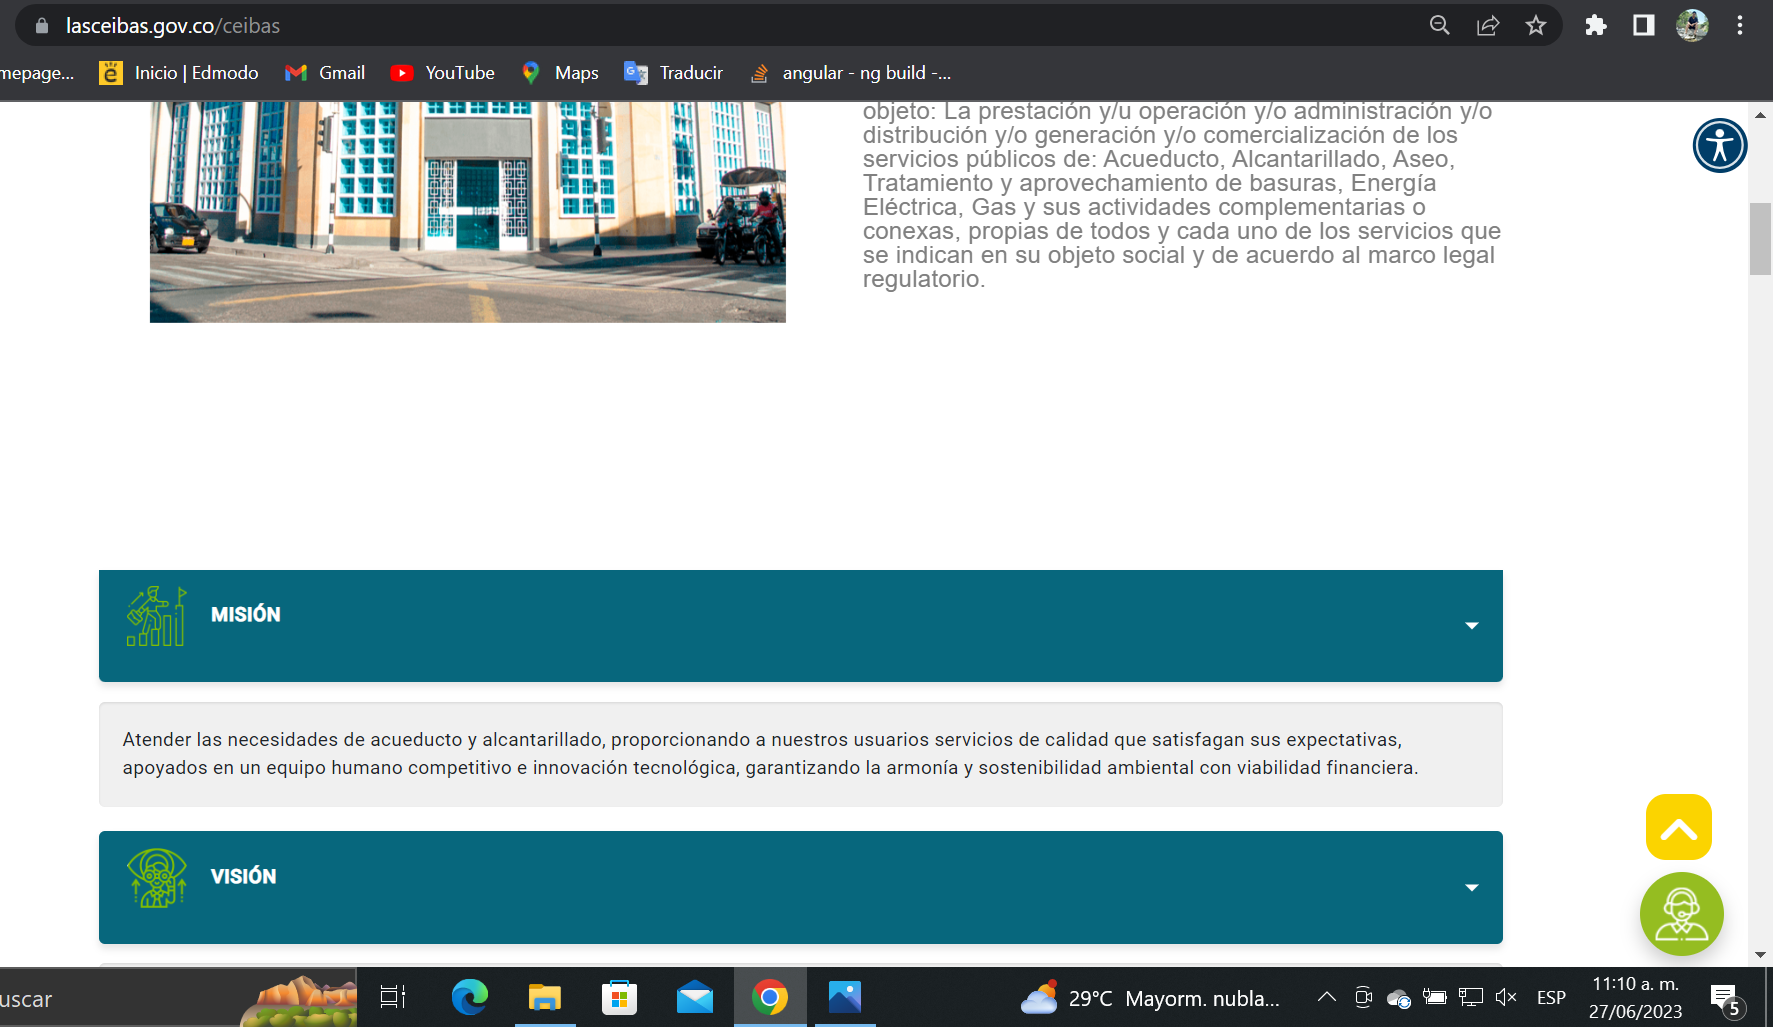Open Chrome's three-dot menu
This screenshot has width=1773, height=1027.
1740,26
